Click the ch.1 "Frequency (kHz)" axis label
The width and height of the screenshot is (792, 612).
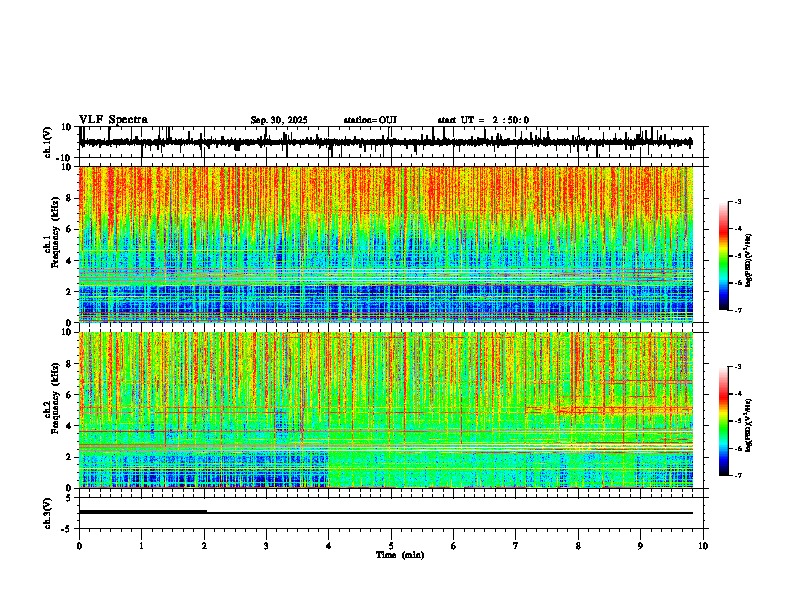tap(55, 232)
